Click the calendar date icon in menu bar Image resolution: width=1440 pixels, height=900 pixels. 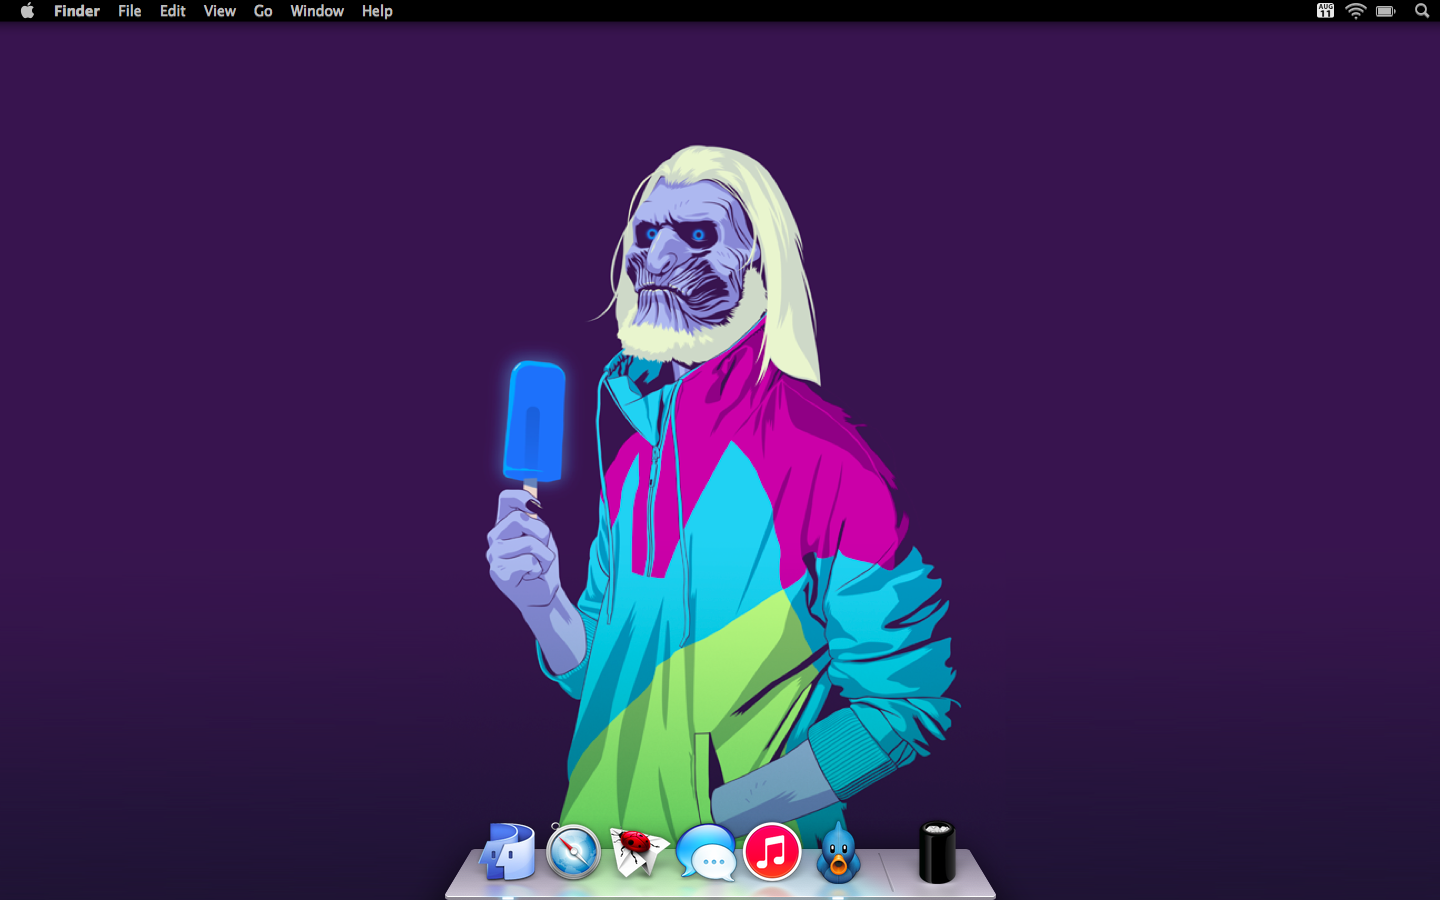(1325, 11)
